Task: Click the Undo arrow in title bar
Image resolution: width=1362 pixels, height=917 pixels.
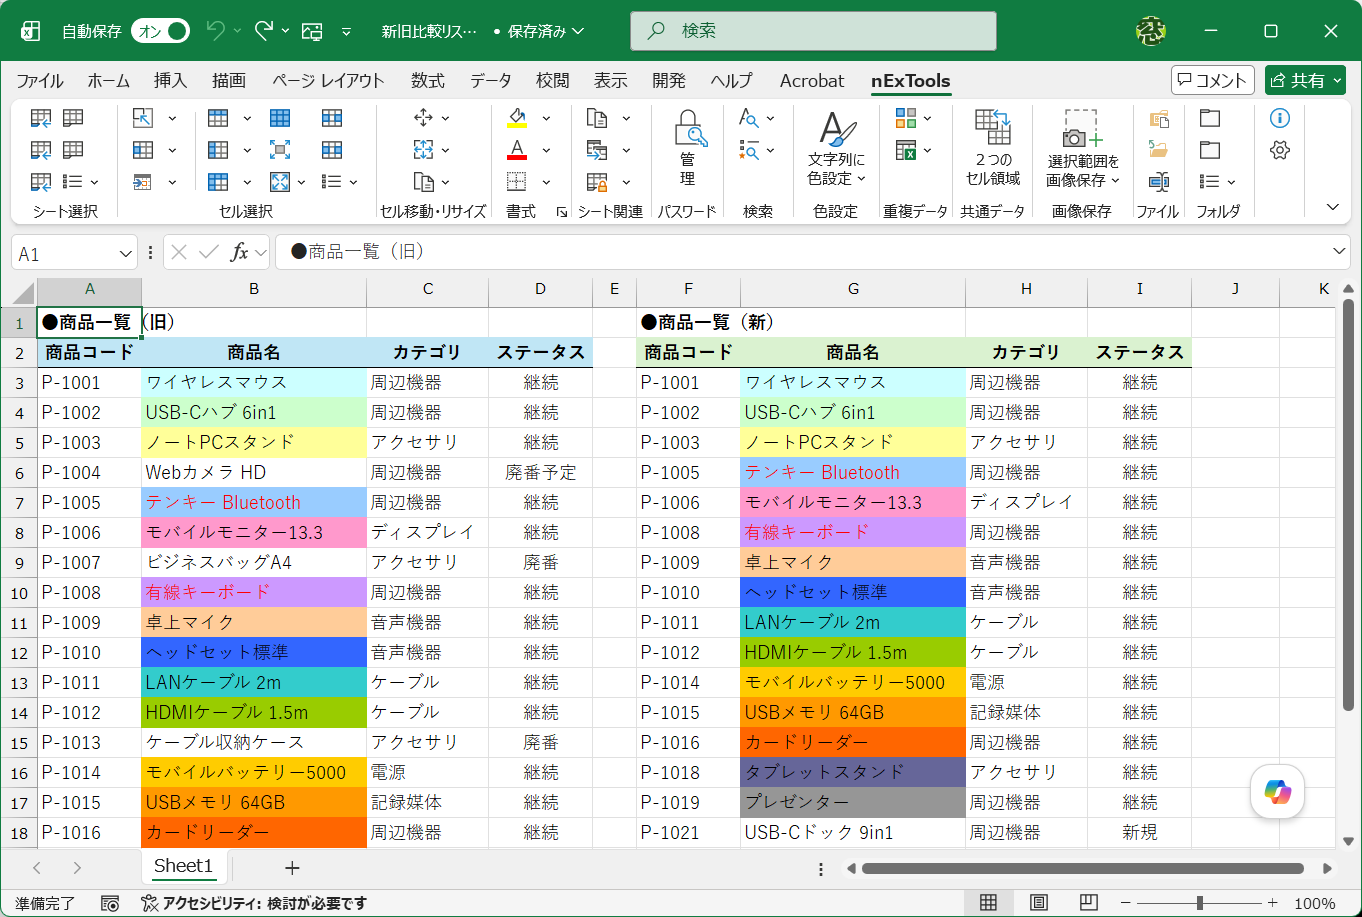Action: click(x=215, y=31)
